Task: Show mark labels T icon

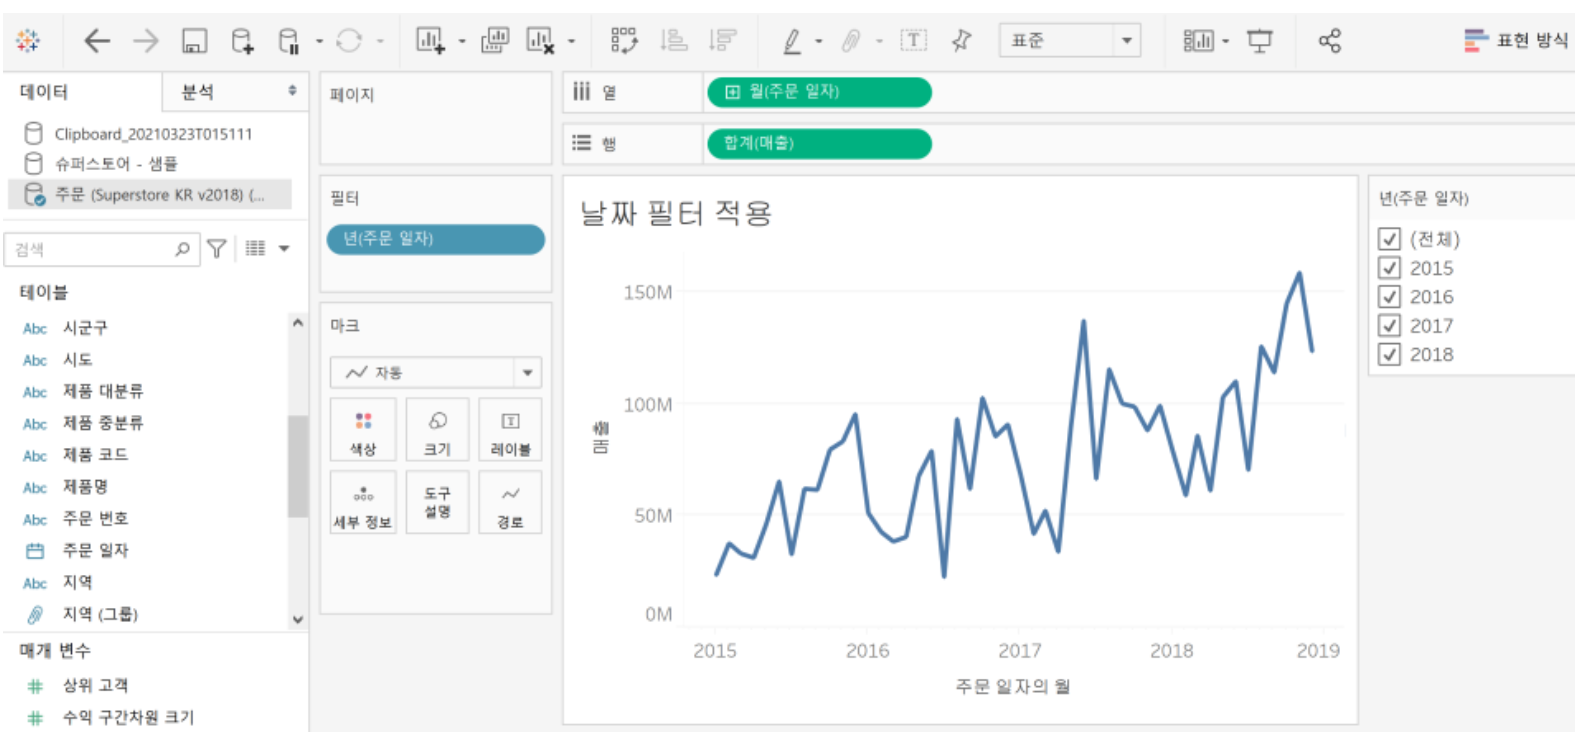Action: tap(913, 41)
